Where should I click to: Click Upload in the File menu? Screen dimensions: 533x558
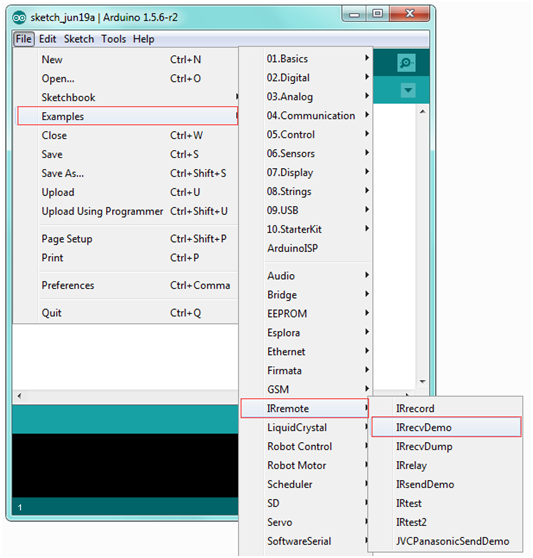(x=127, y=192)
